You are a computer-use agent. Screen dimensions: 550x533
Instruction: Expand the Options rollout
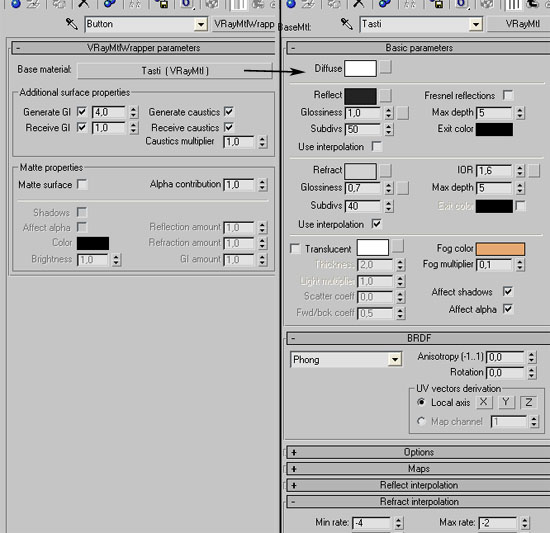tap(418, 452)
